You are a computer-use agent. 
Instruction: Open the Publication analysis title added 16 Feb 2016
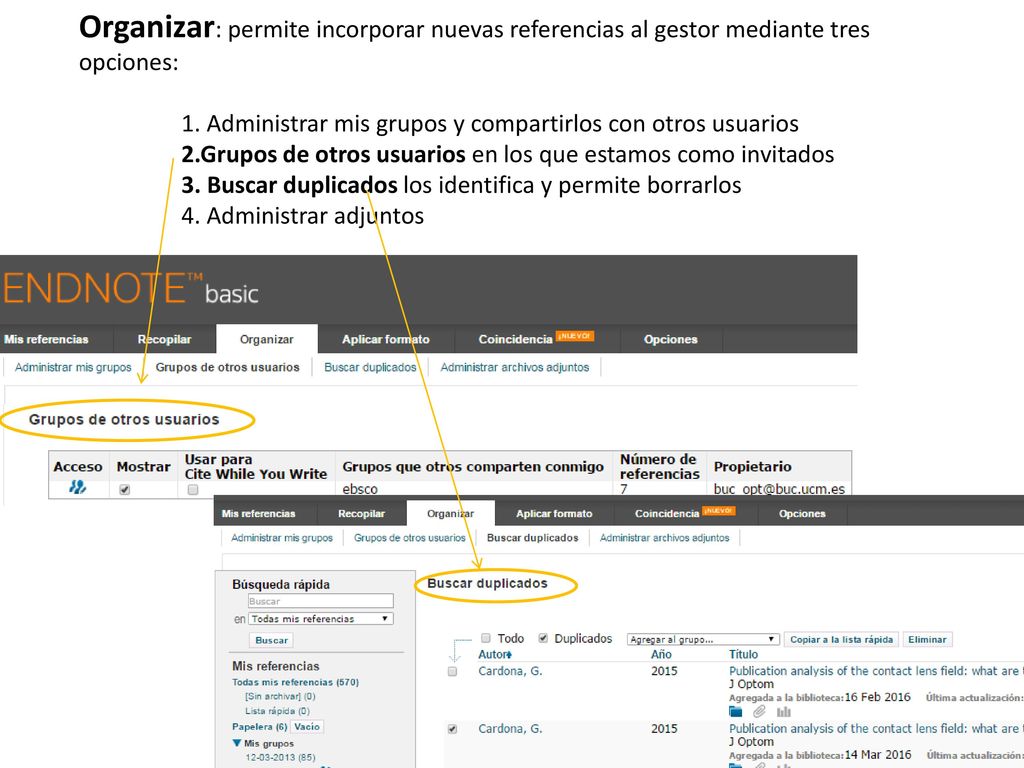(x=876, y=671)
